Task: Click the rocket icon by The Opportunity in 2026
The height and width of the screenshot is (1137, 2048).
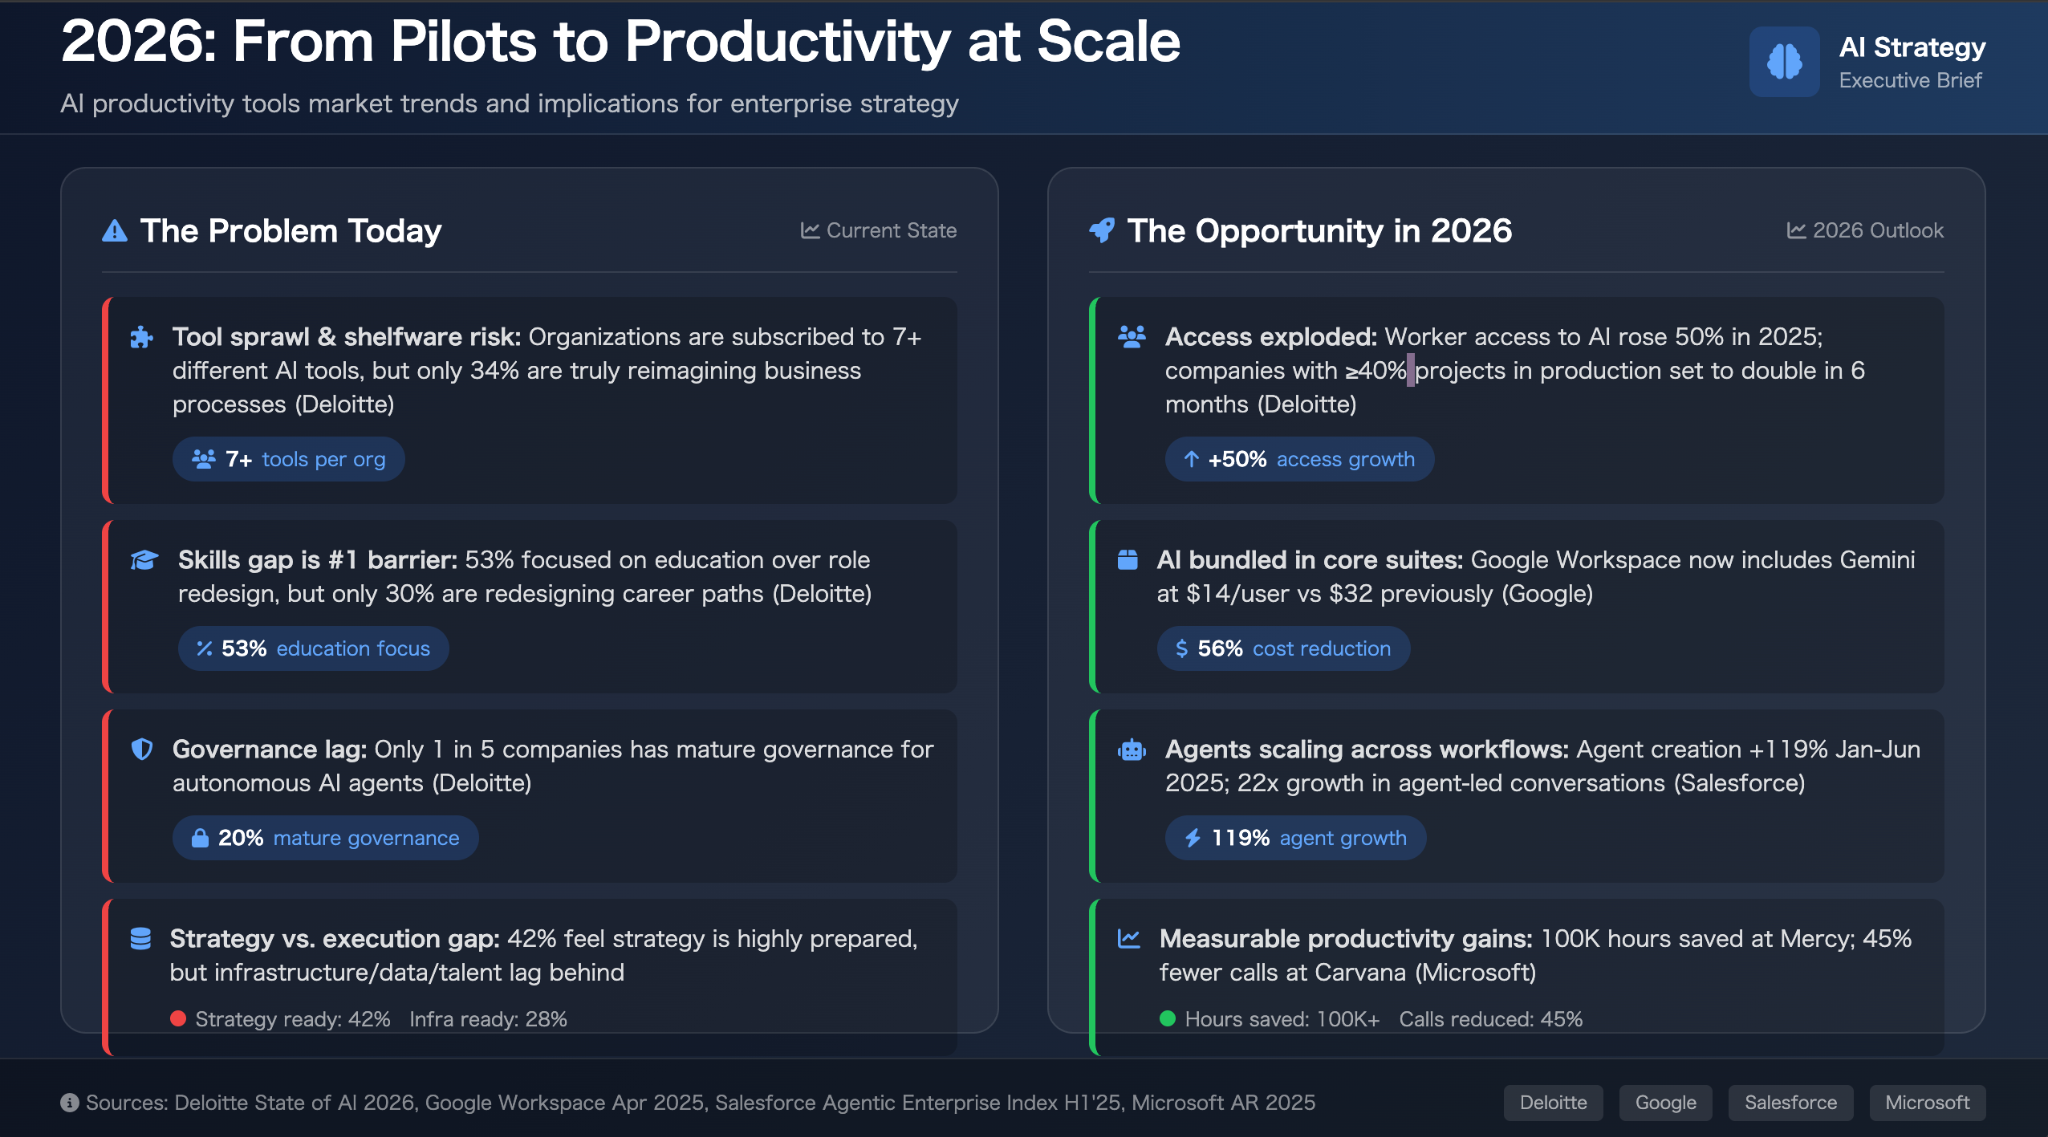Action: [1102, 230]
